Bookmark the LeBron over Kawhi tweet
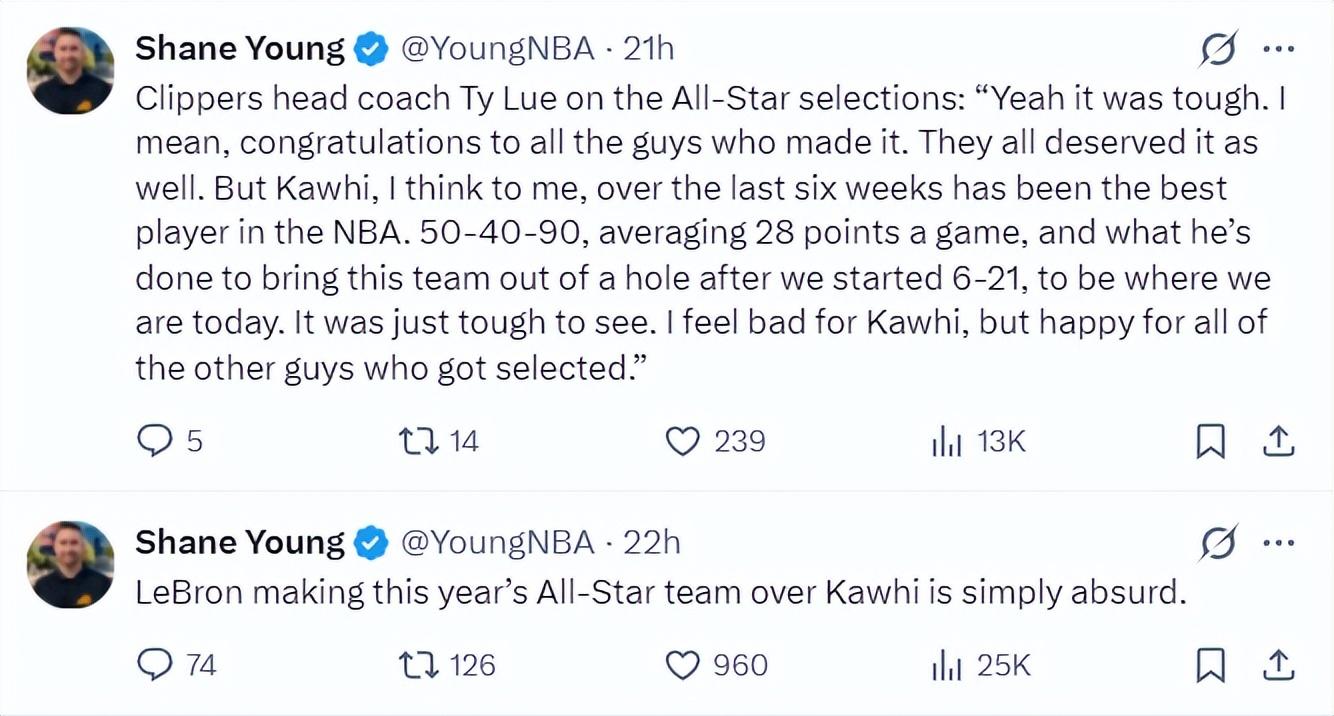The height and width of the screenshot is (716, 1334). [1210, 665]
